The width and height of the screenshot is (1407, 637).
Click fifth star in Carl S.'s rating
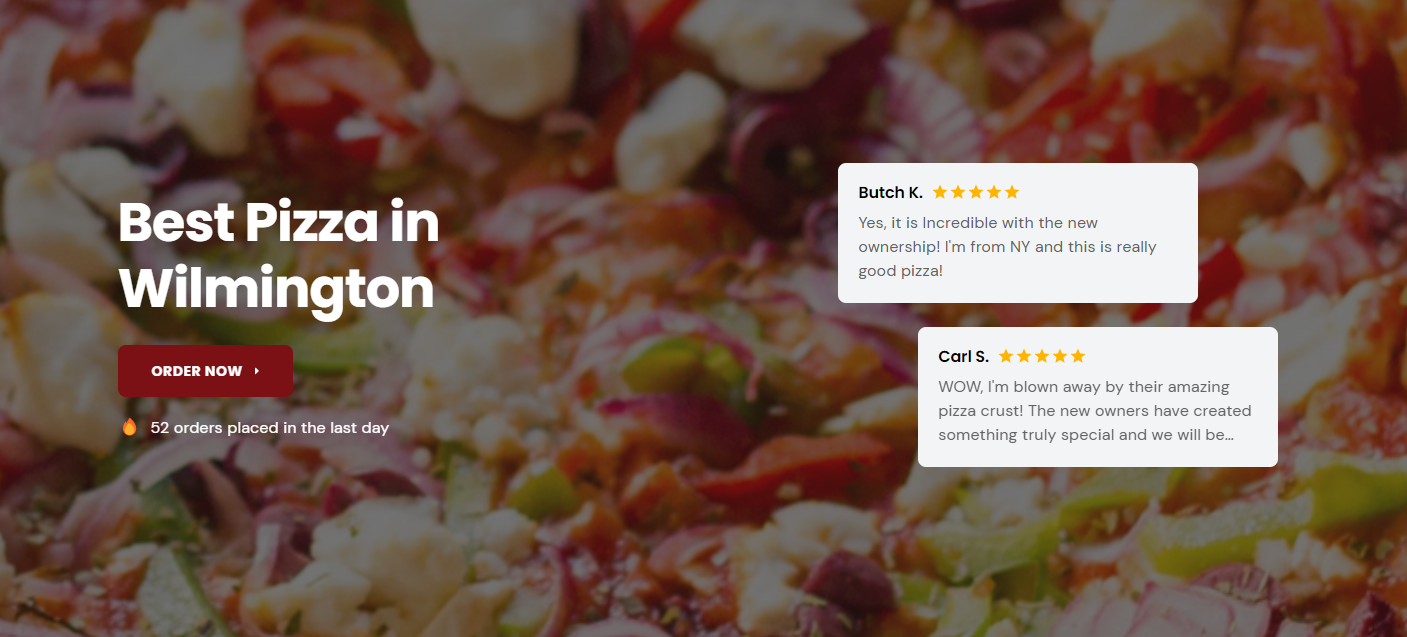(x=1078, y=356)
